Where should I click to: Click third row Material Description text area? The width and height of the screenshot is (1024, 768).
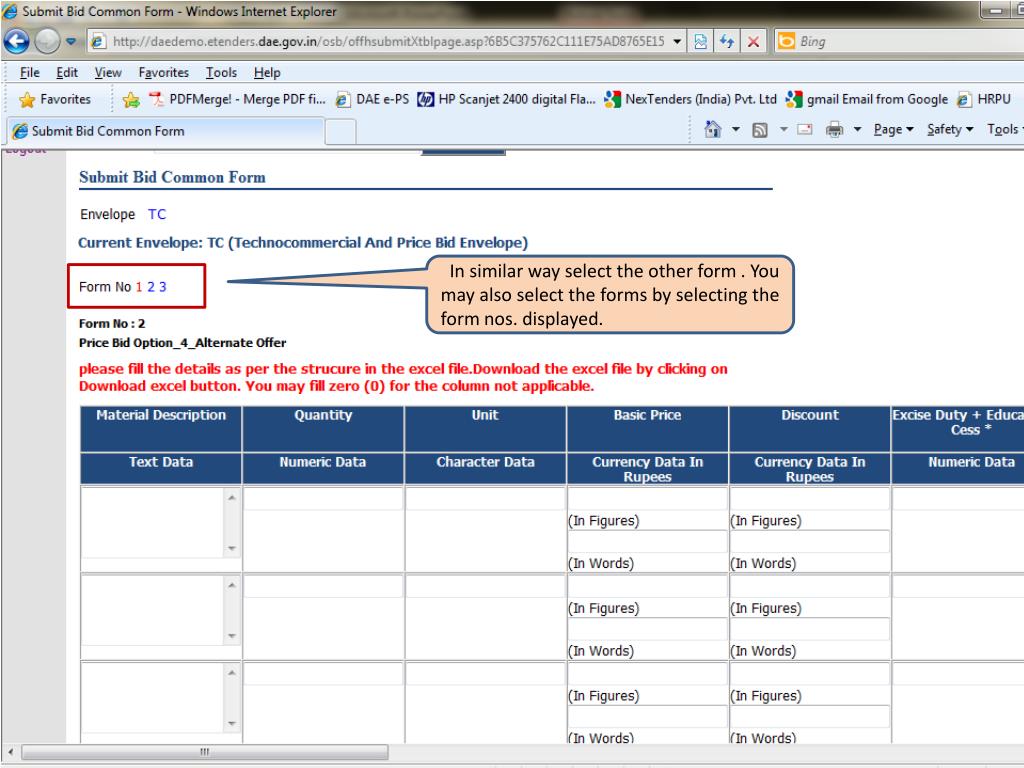coord(153,697)
